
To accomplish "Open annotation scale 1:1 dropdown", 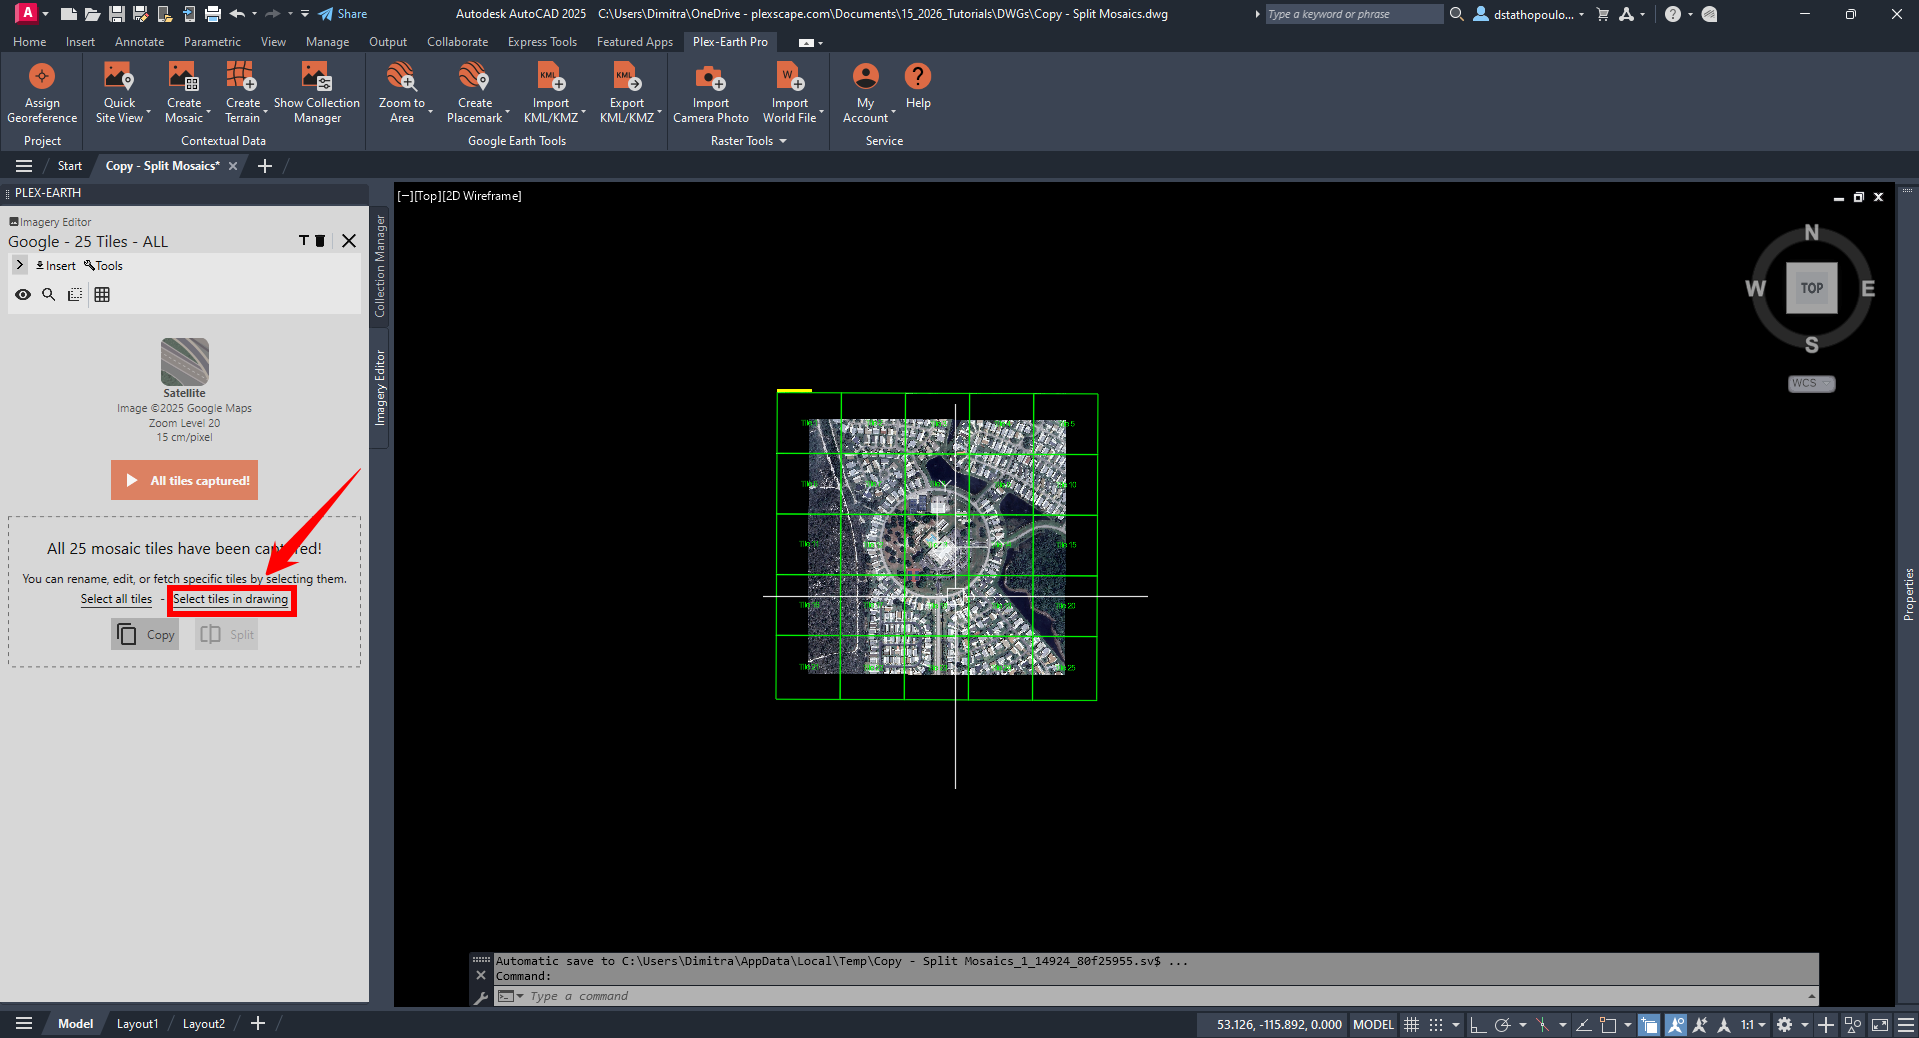I will [x=1753, y=1024].
